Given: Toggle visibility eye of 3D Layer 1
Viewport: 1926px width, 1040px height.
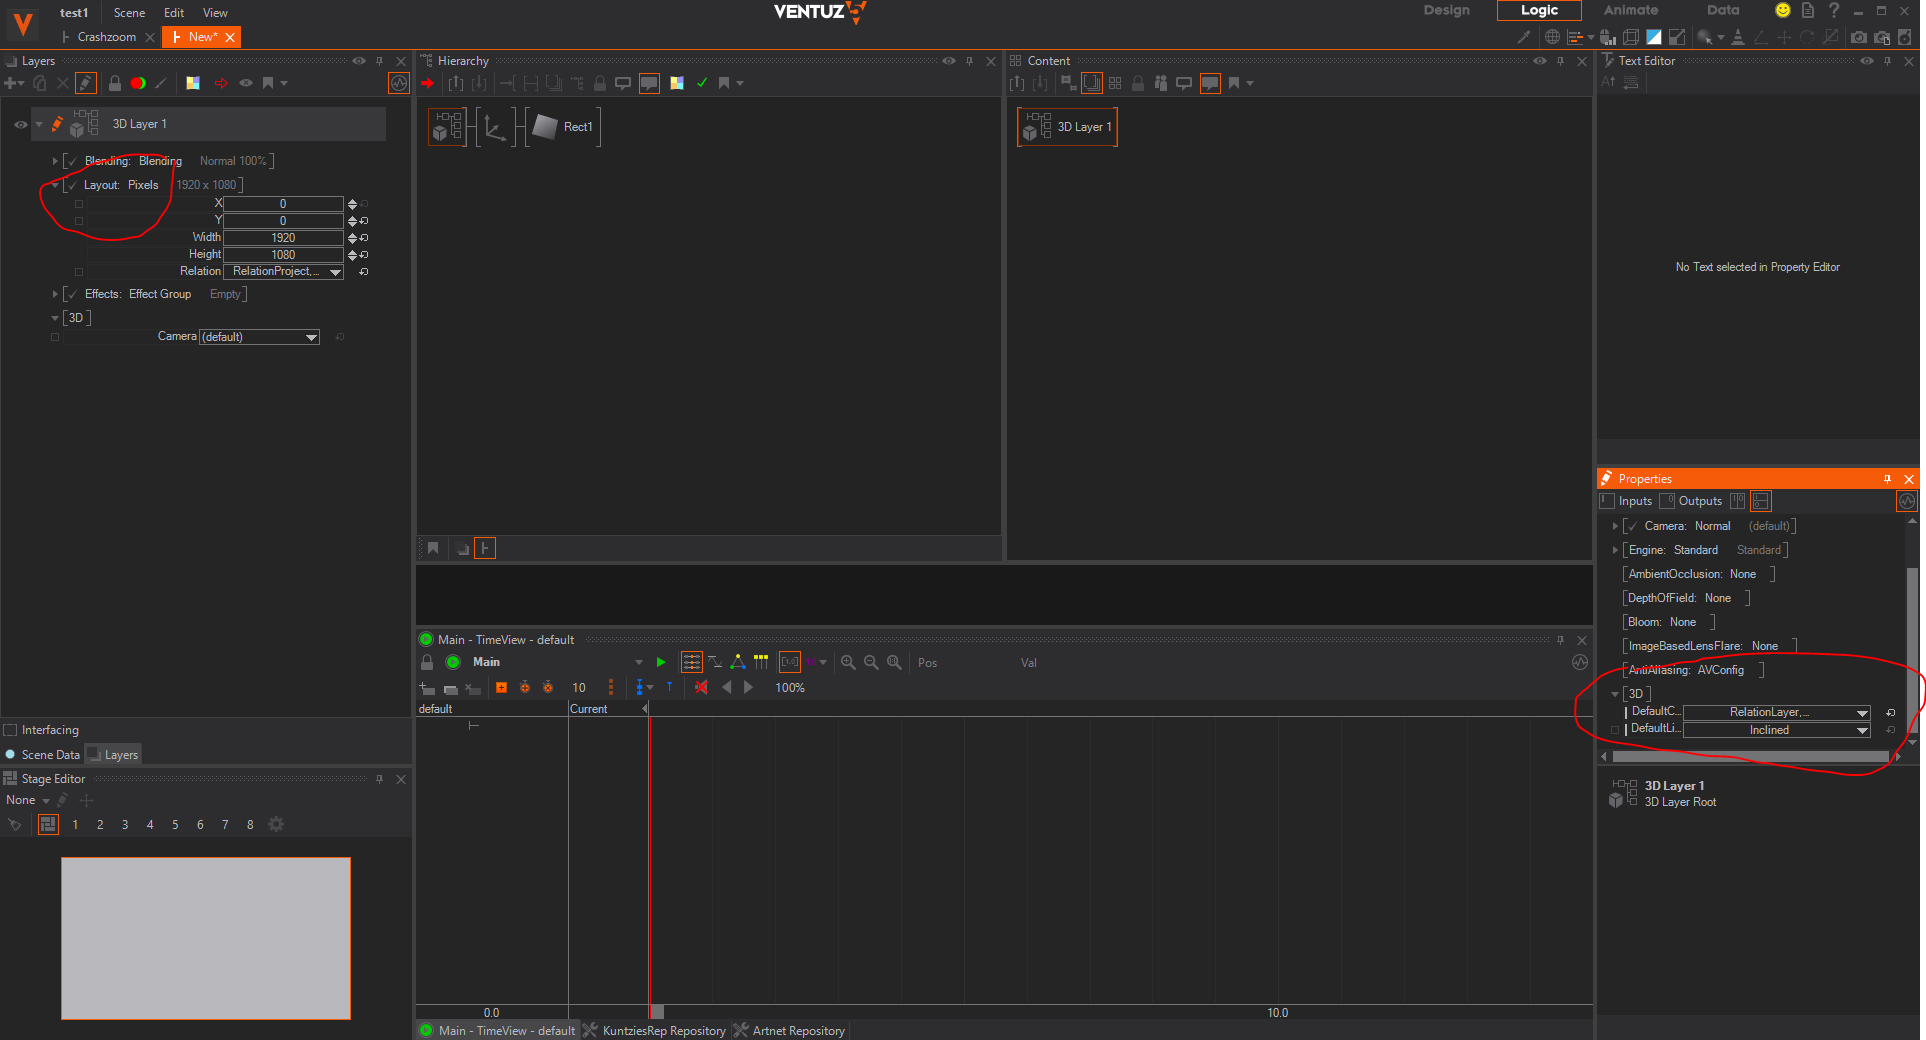Looking at the screenshot, I should (20, 125).
